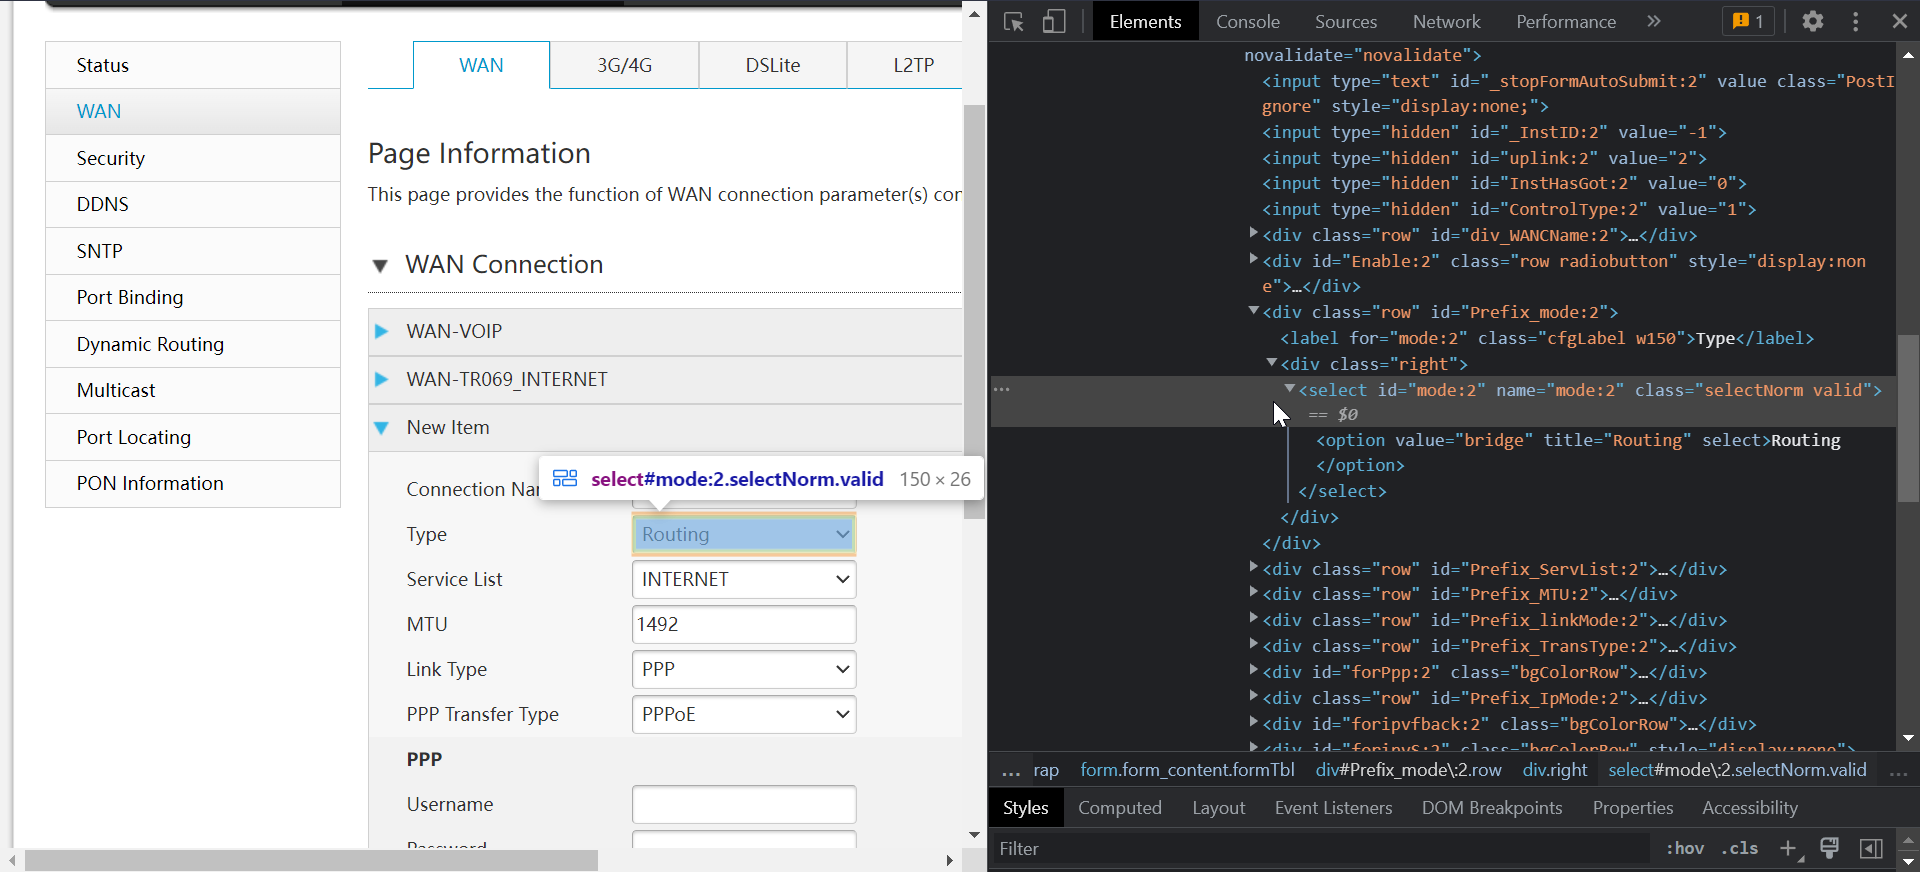Image resolution: width=1920 pixels, height=872 pixels.
Task: Expand the Enable:2 radiobutton div node
Action: pyautogui.click(x=1253, y=259)
